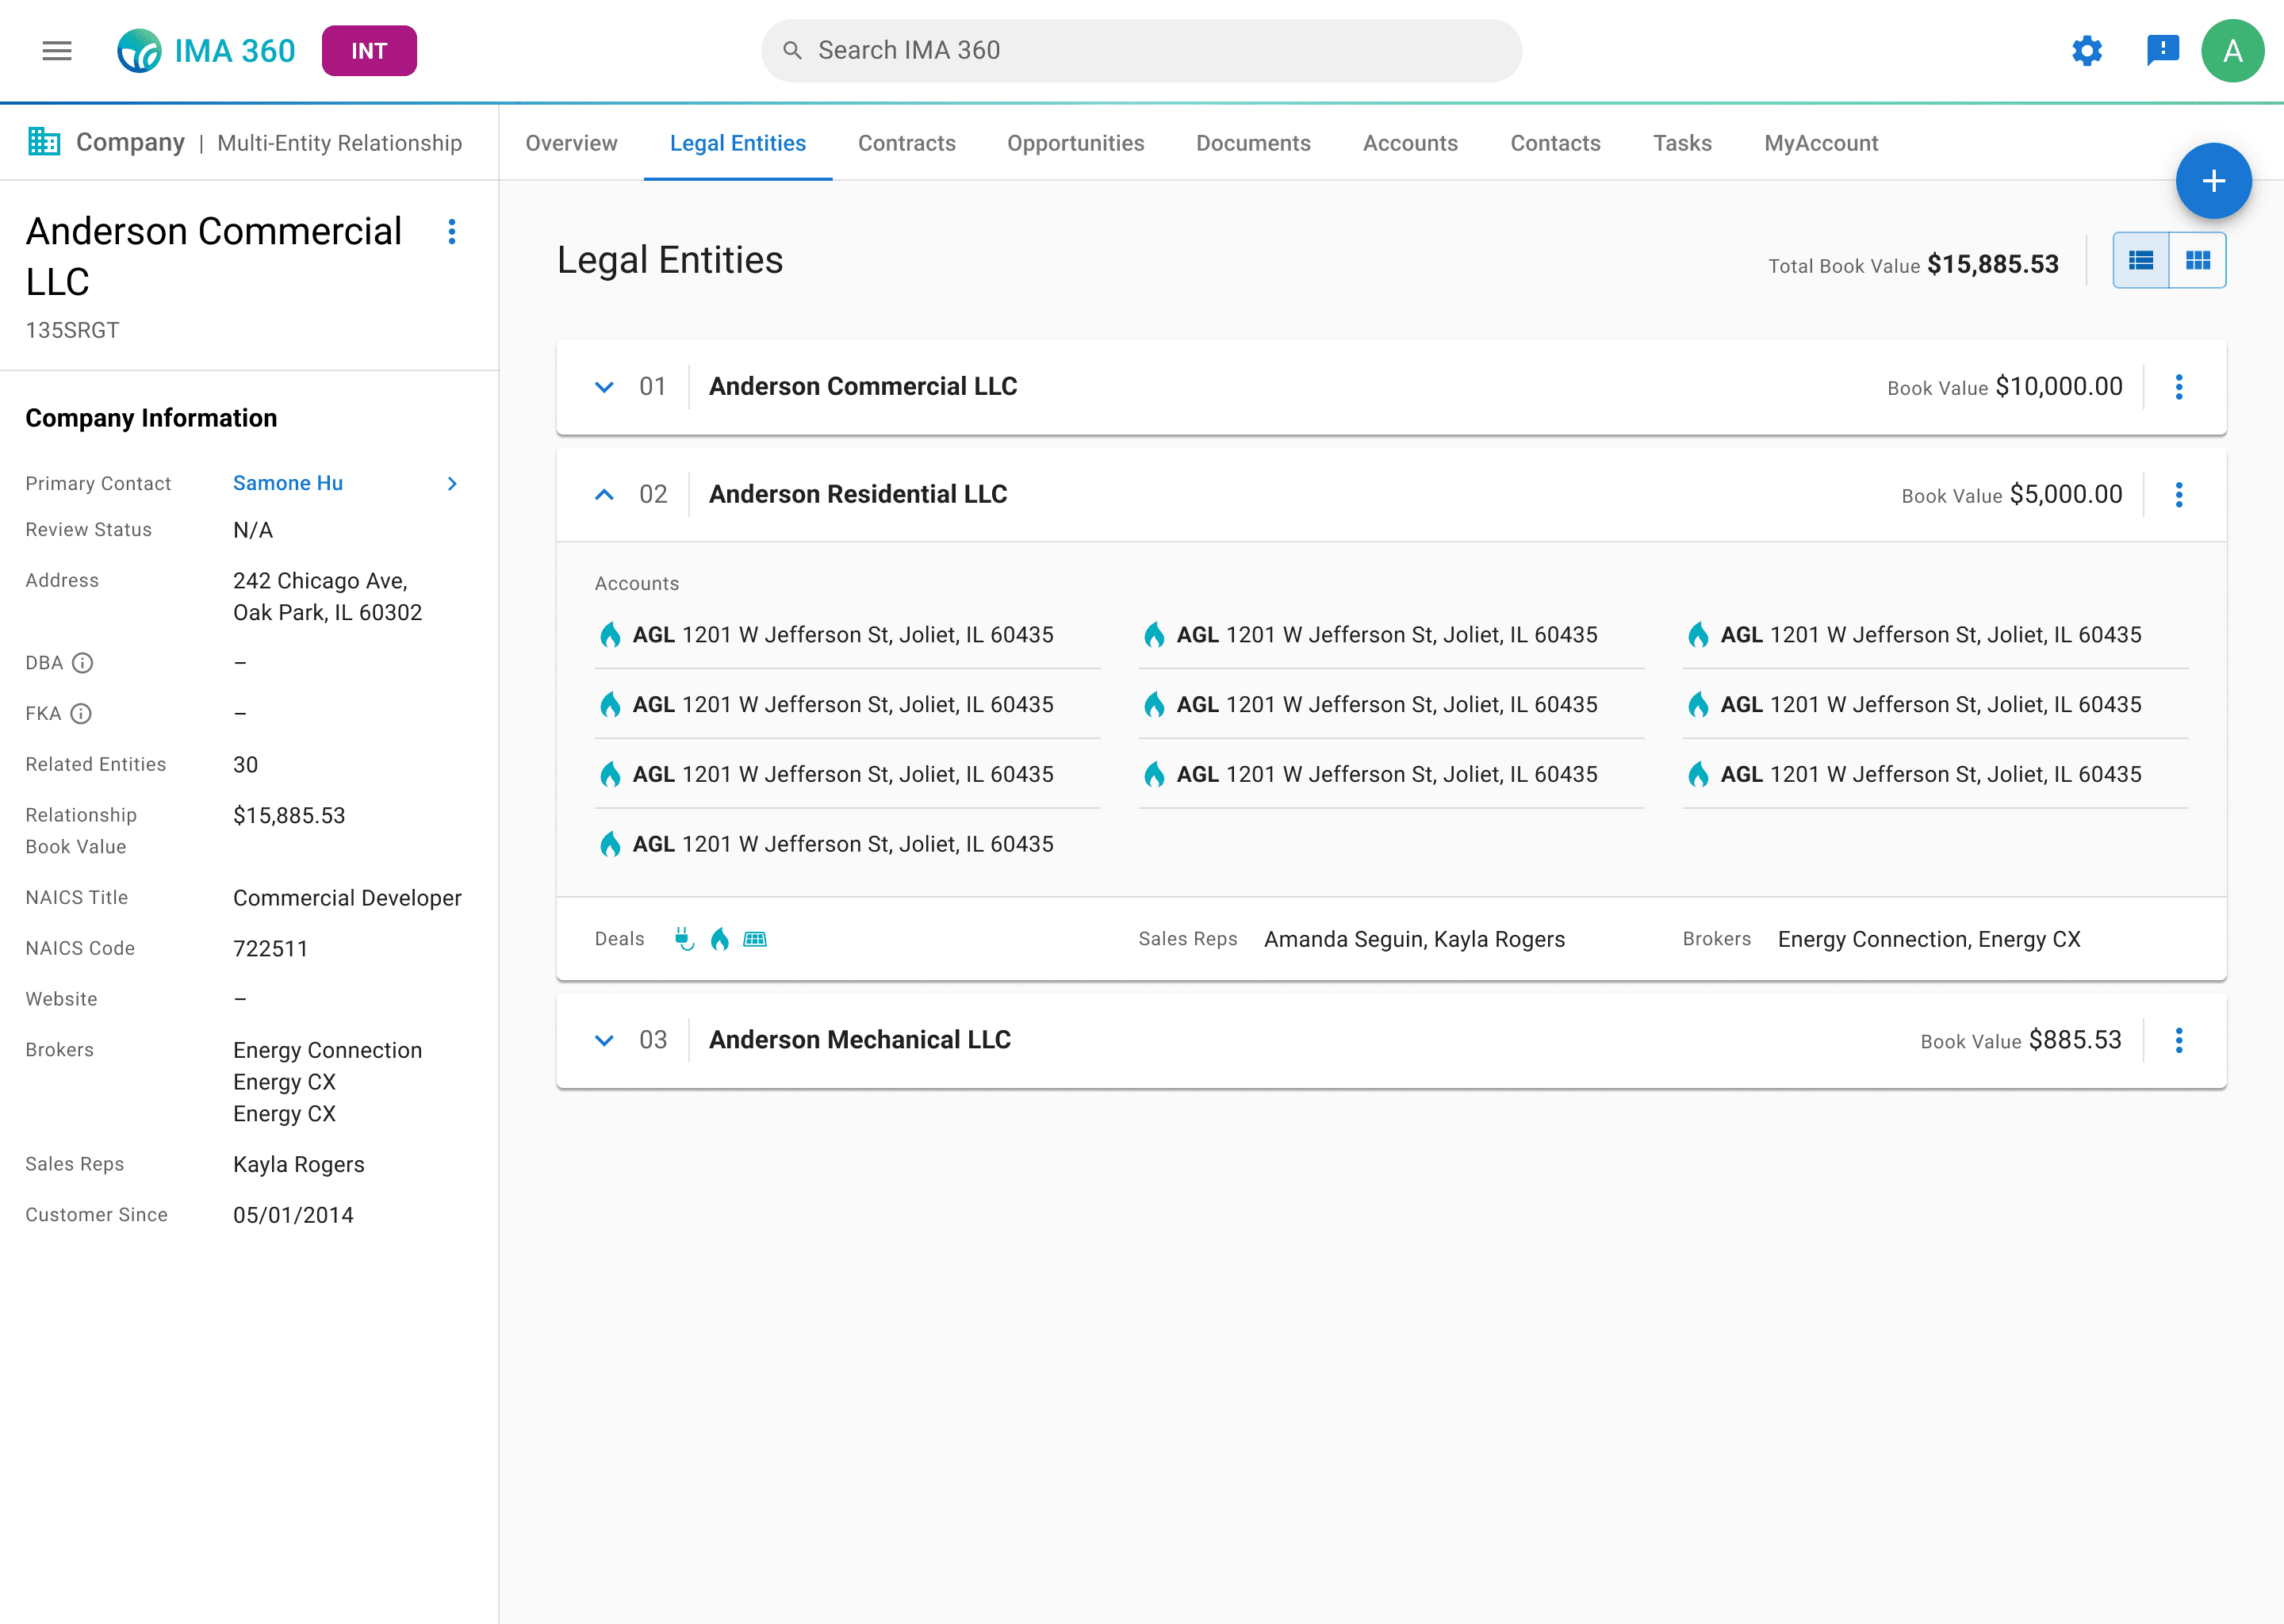Viewport: 2284px width, 1624px height.
Task: Open Samone Hu primary contact link
Action: coord(288,483)
